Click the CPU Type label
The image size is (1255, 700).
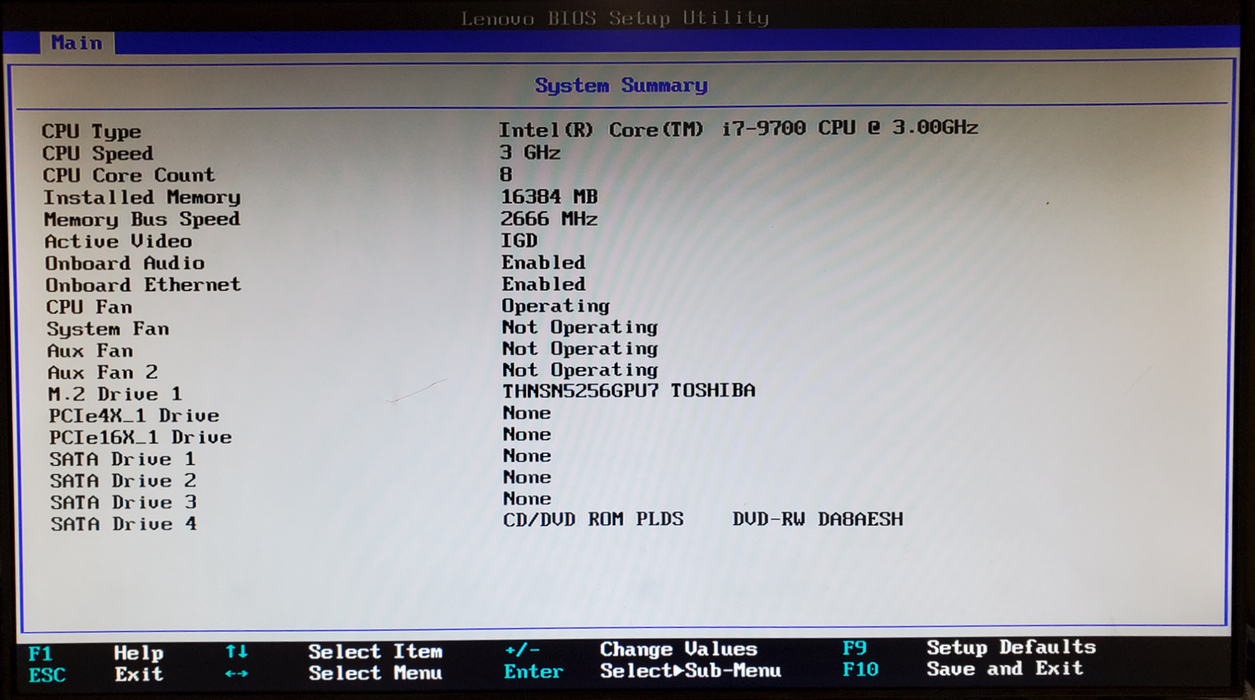click(91, 132)
